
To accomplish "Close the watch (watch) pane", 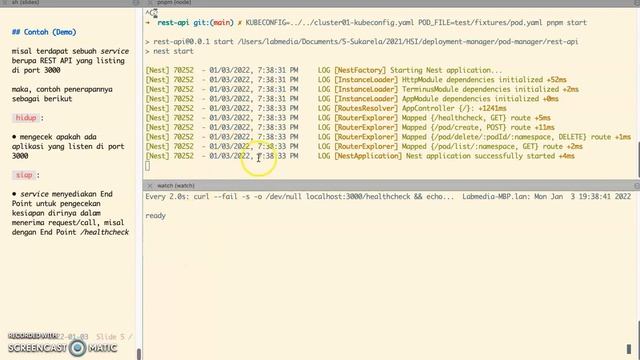I will coord(149,186).
